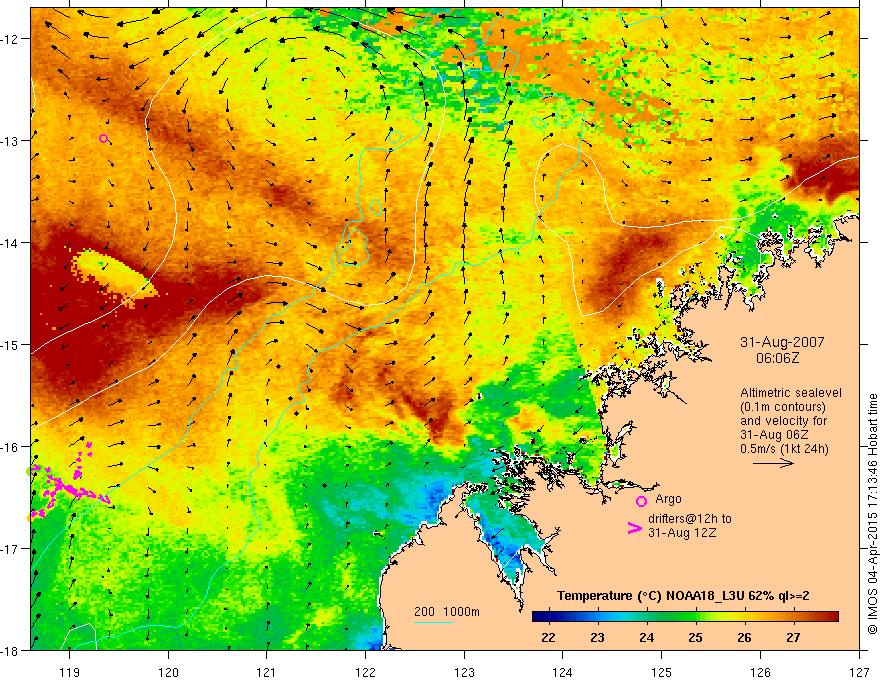Click the '31-Aug 06Z' text in the legend
Viewport: 880px width, 680px height.
tap(774, 435)
